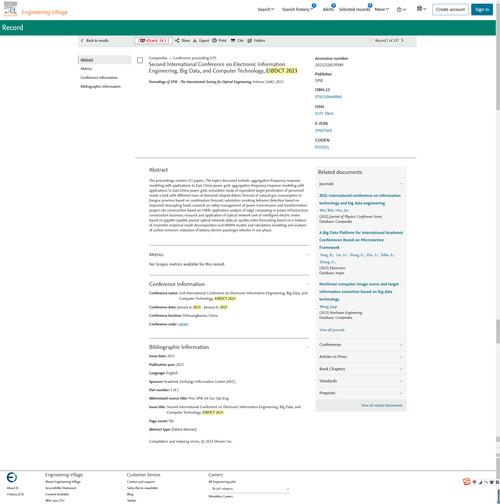This screenshot has width=500, height=504.
Task: Select the record checkbox beside the title
Action: [140, 60]
